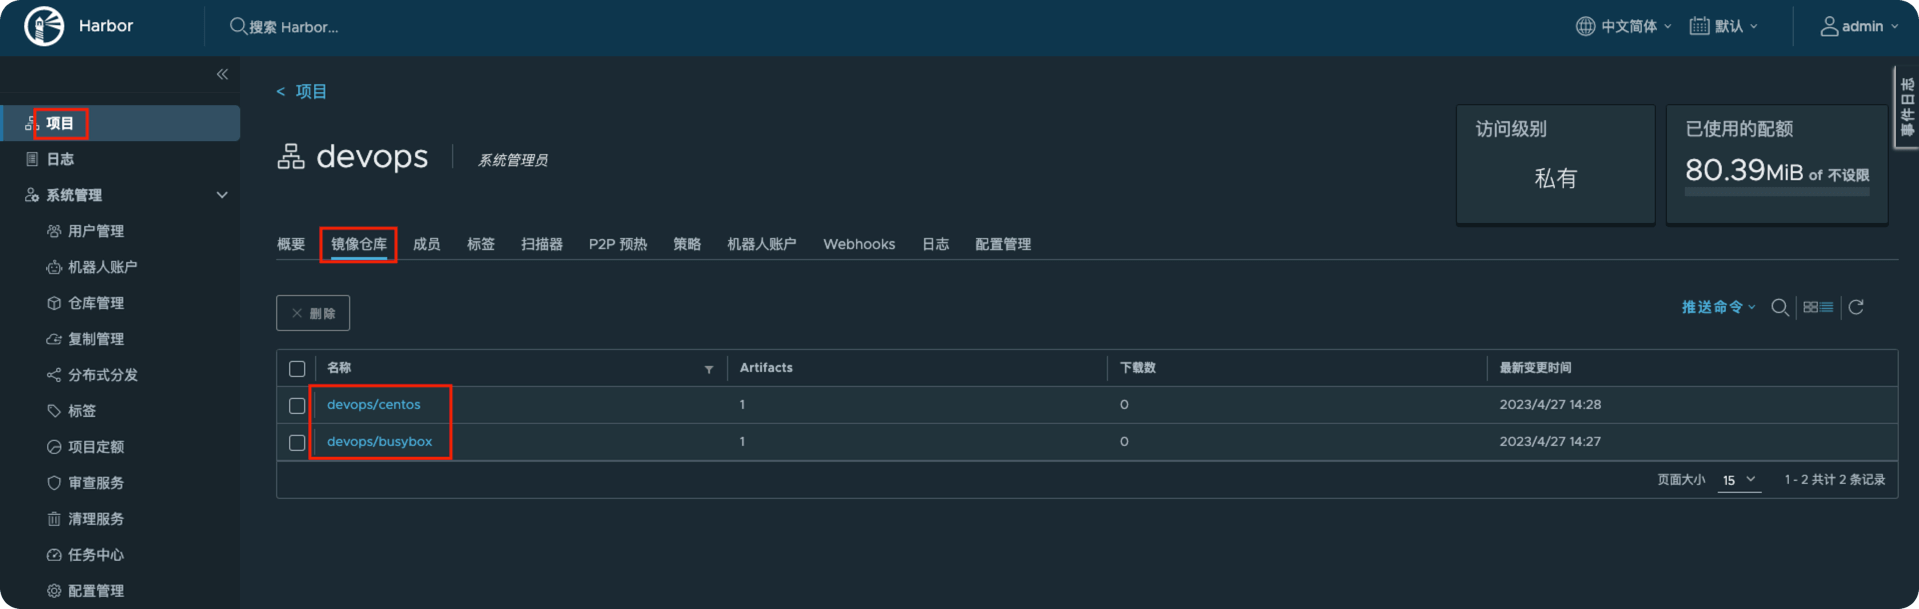
Task: Select 项目 in the sidebar
Action: pos(120,123)
